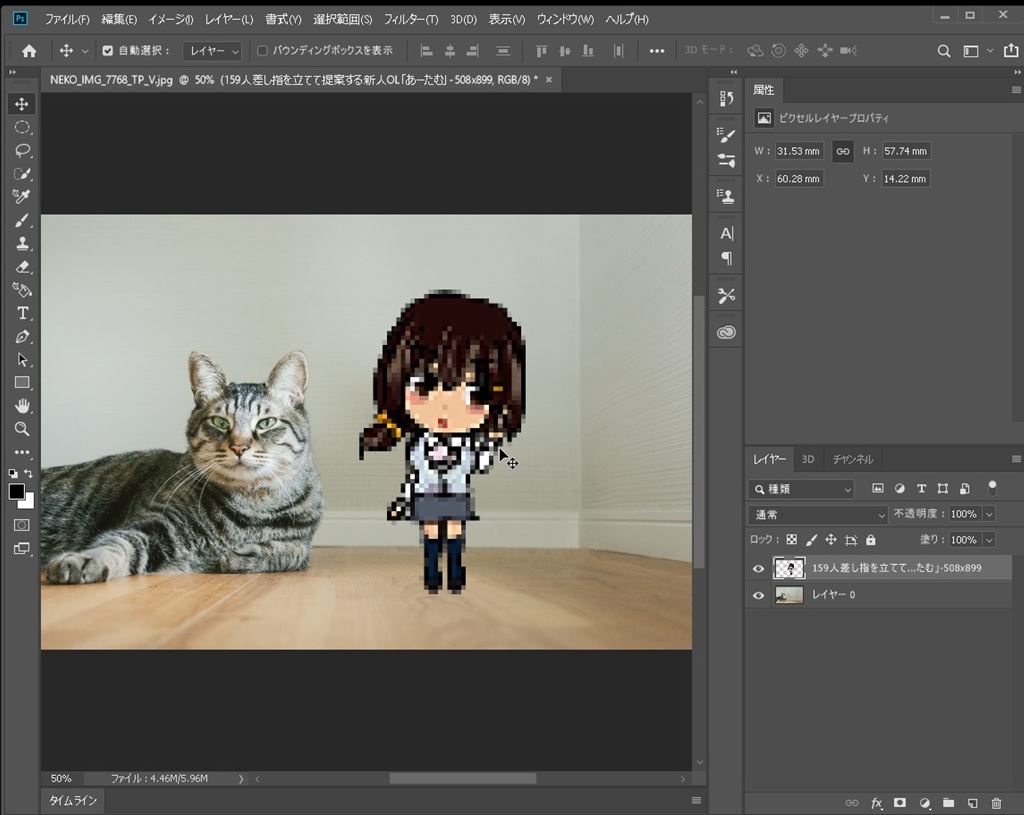
Task: Click the タイムライン panel label
Action: click(73, 801)
